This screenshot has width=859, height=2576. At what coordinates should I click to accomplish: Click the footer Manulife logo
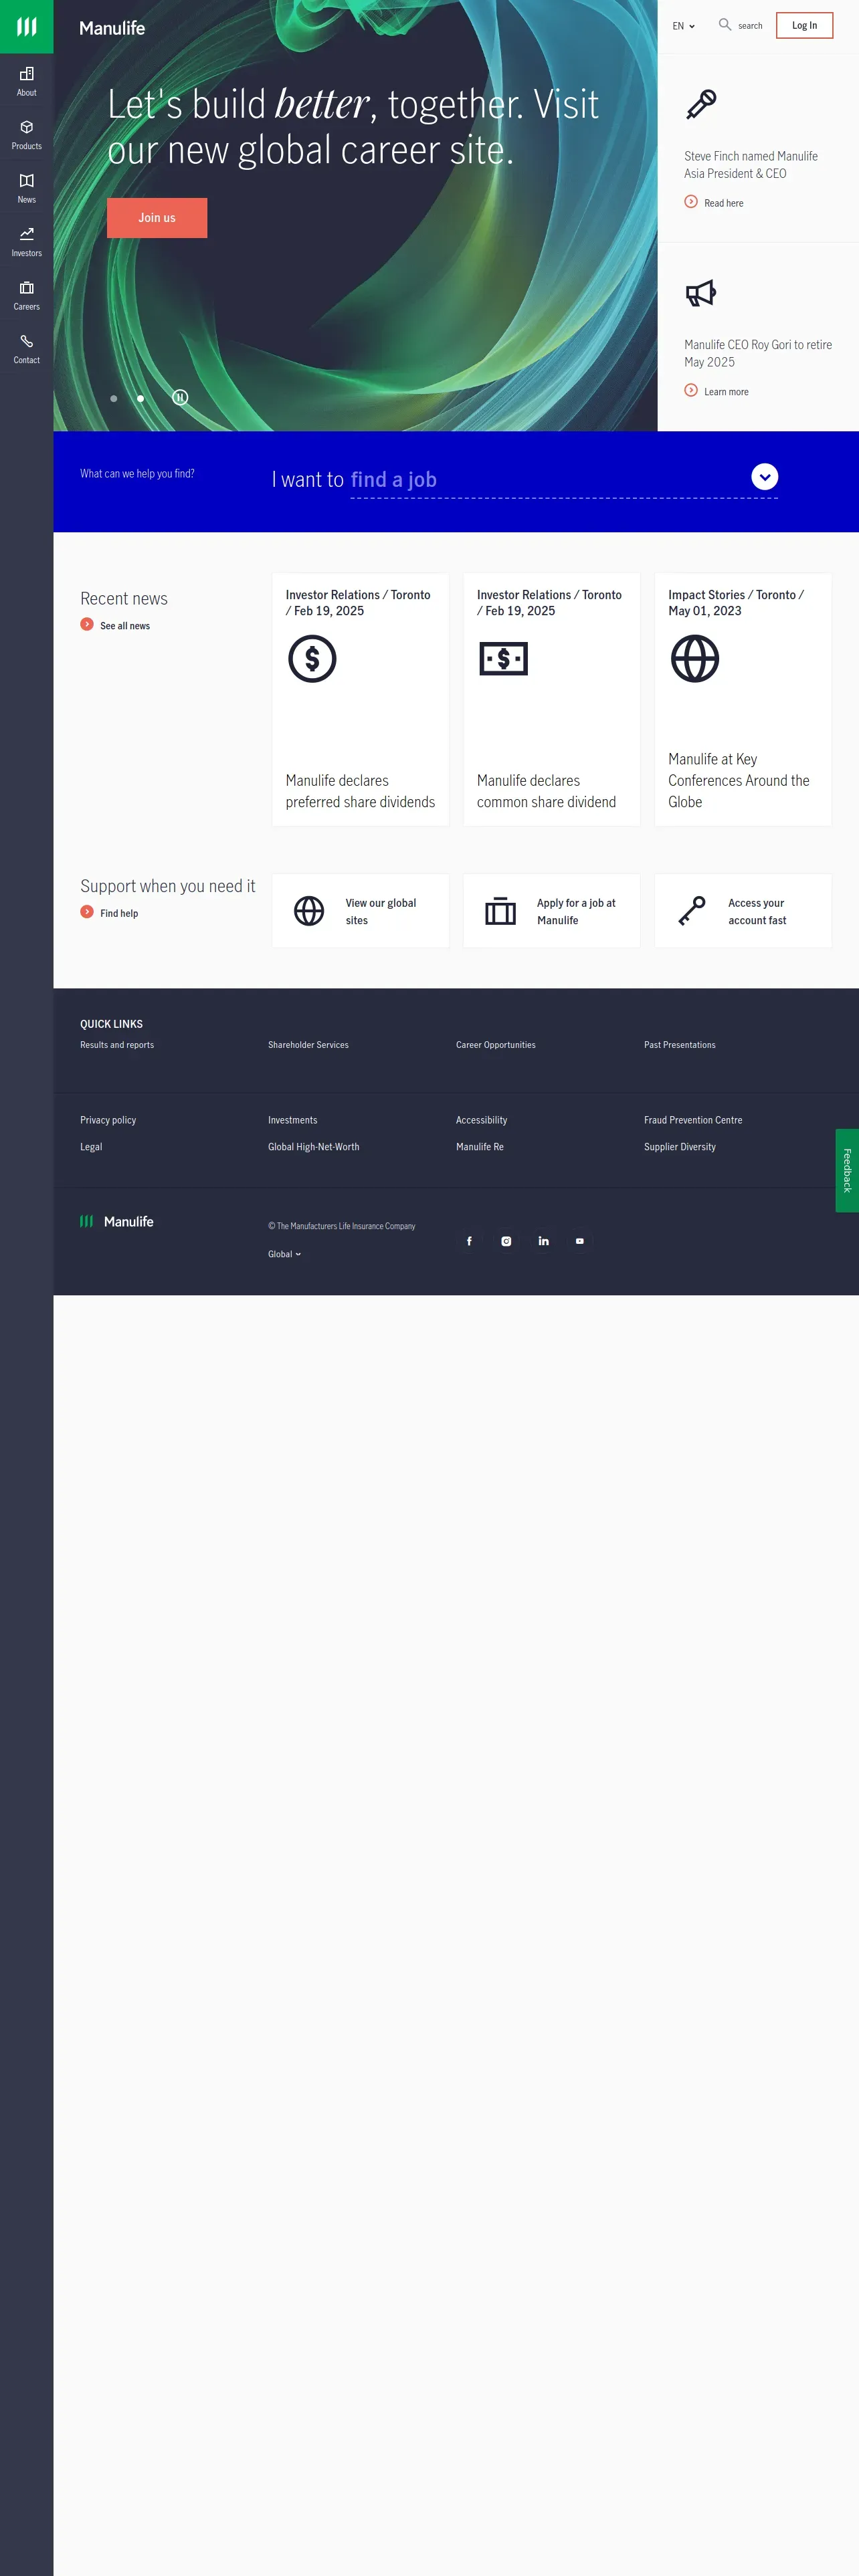(x=117, y=1222)
